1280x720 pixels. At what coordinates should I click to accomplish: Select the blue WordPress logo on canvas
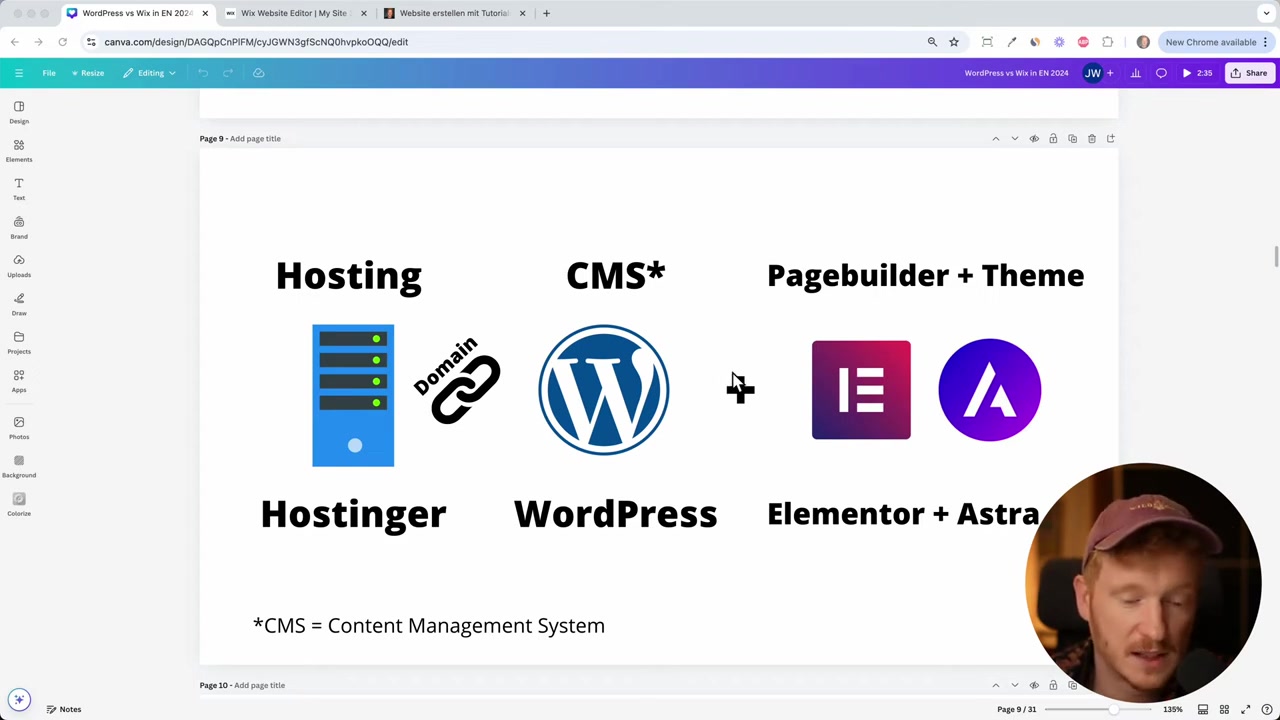[604, 390]
